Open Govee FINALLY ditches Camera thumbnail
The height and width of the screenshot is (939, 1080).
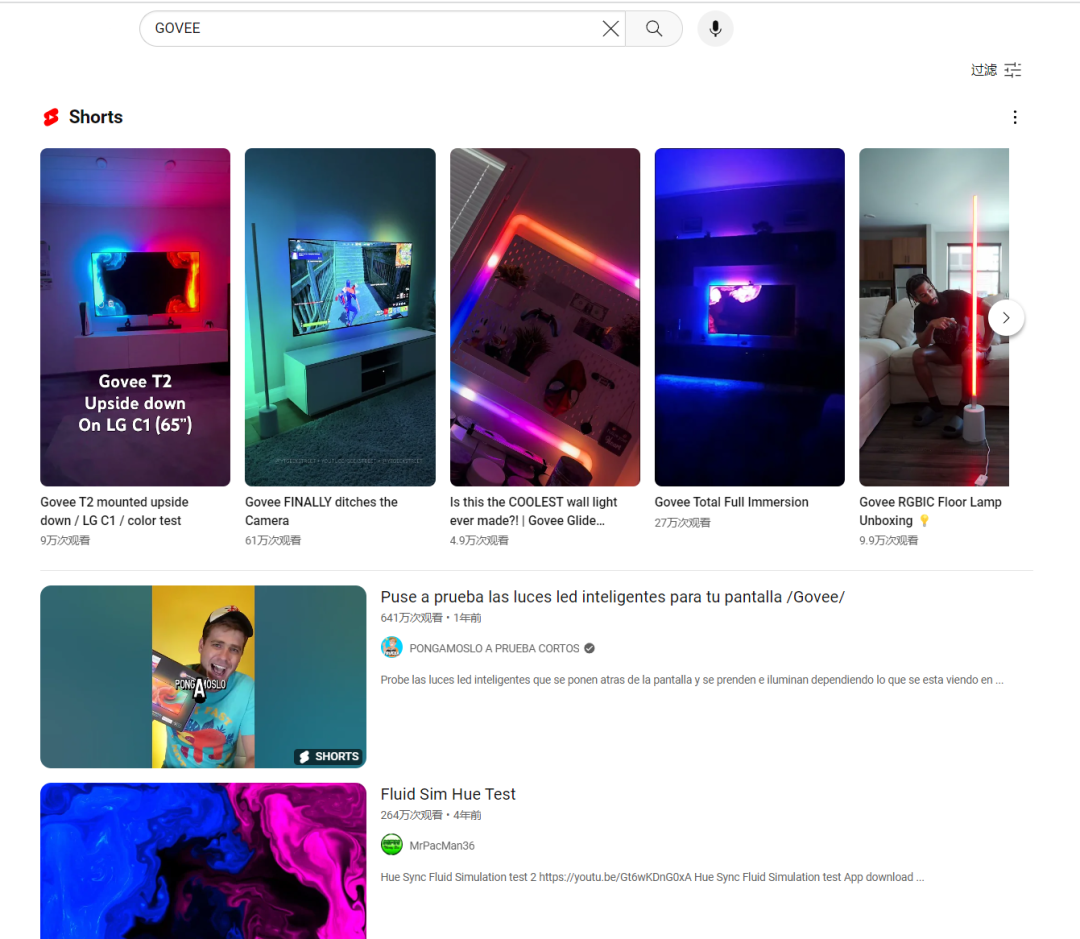[340, 317]
